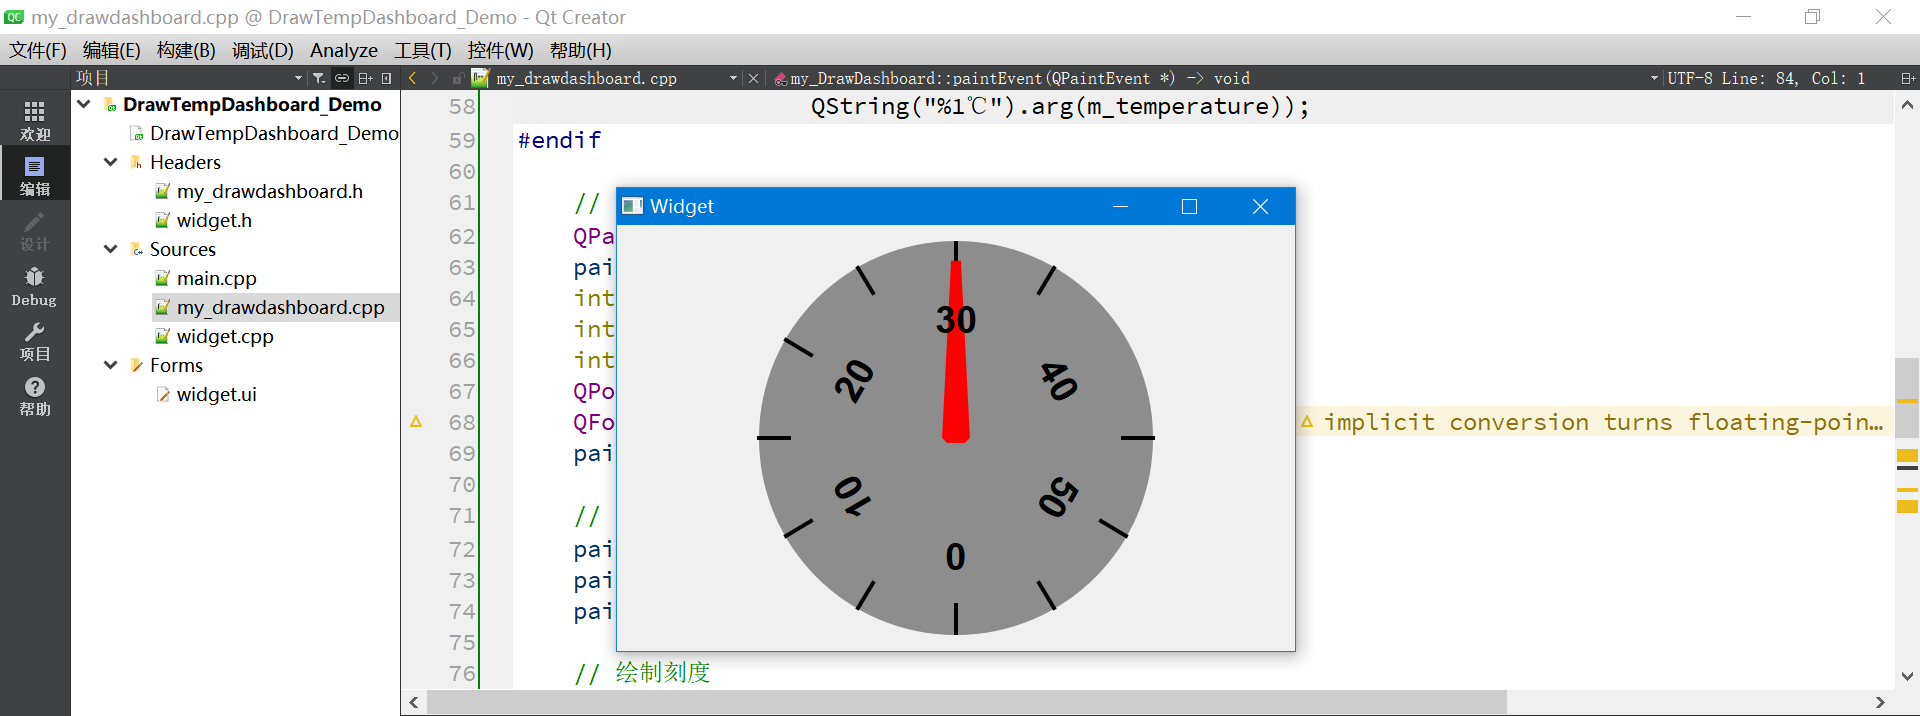Screen dimensions: 1920x716
Task: Collapse the Sources folder
Action: point(111,249)
